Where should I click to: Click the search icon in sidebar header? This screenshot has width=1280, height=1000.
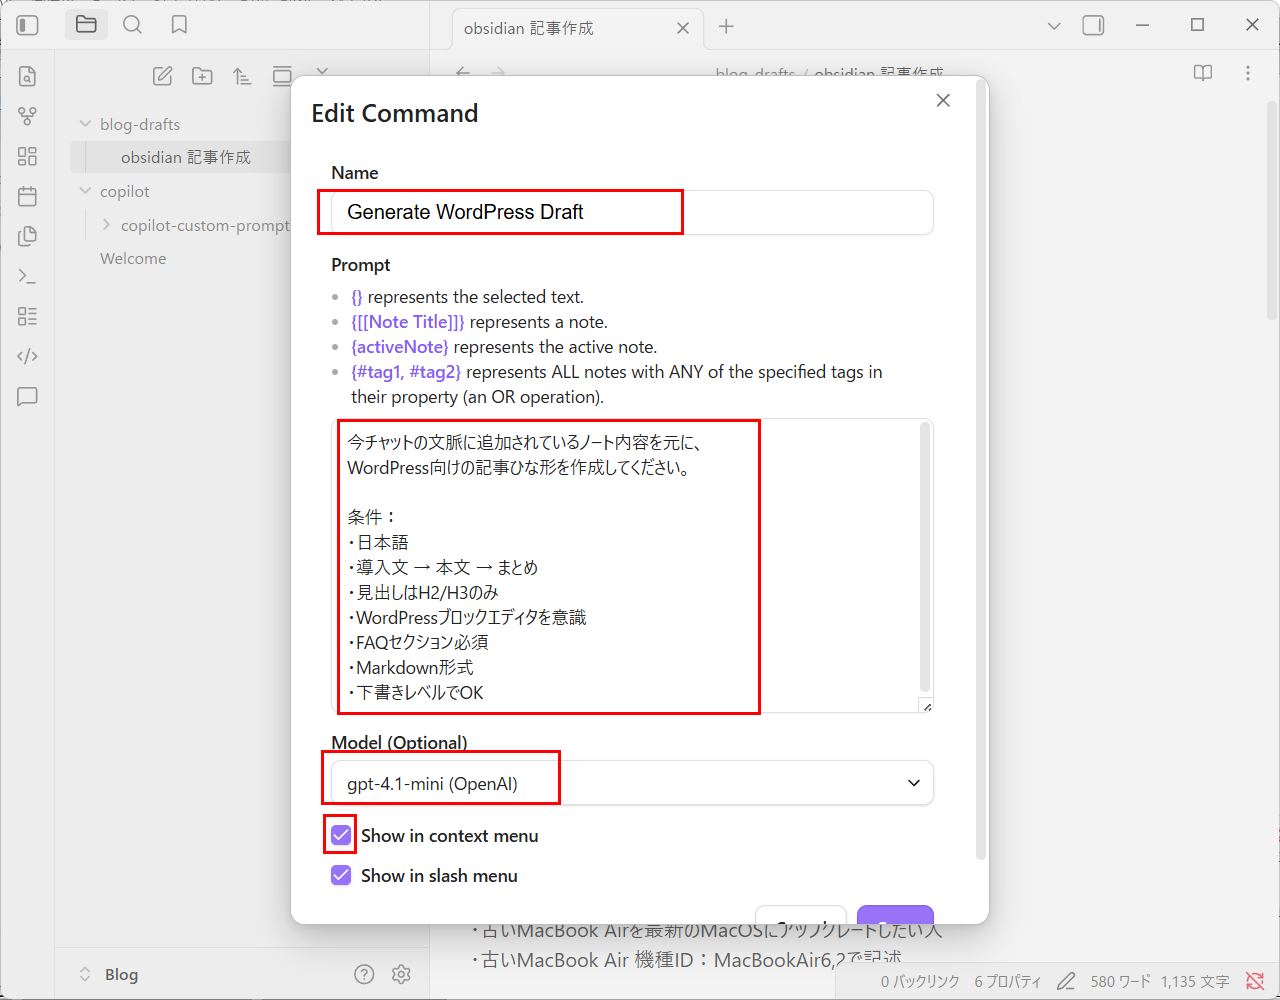point(132,25)
